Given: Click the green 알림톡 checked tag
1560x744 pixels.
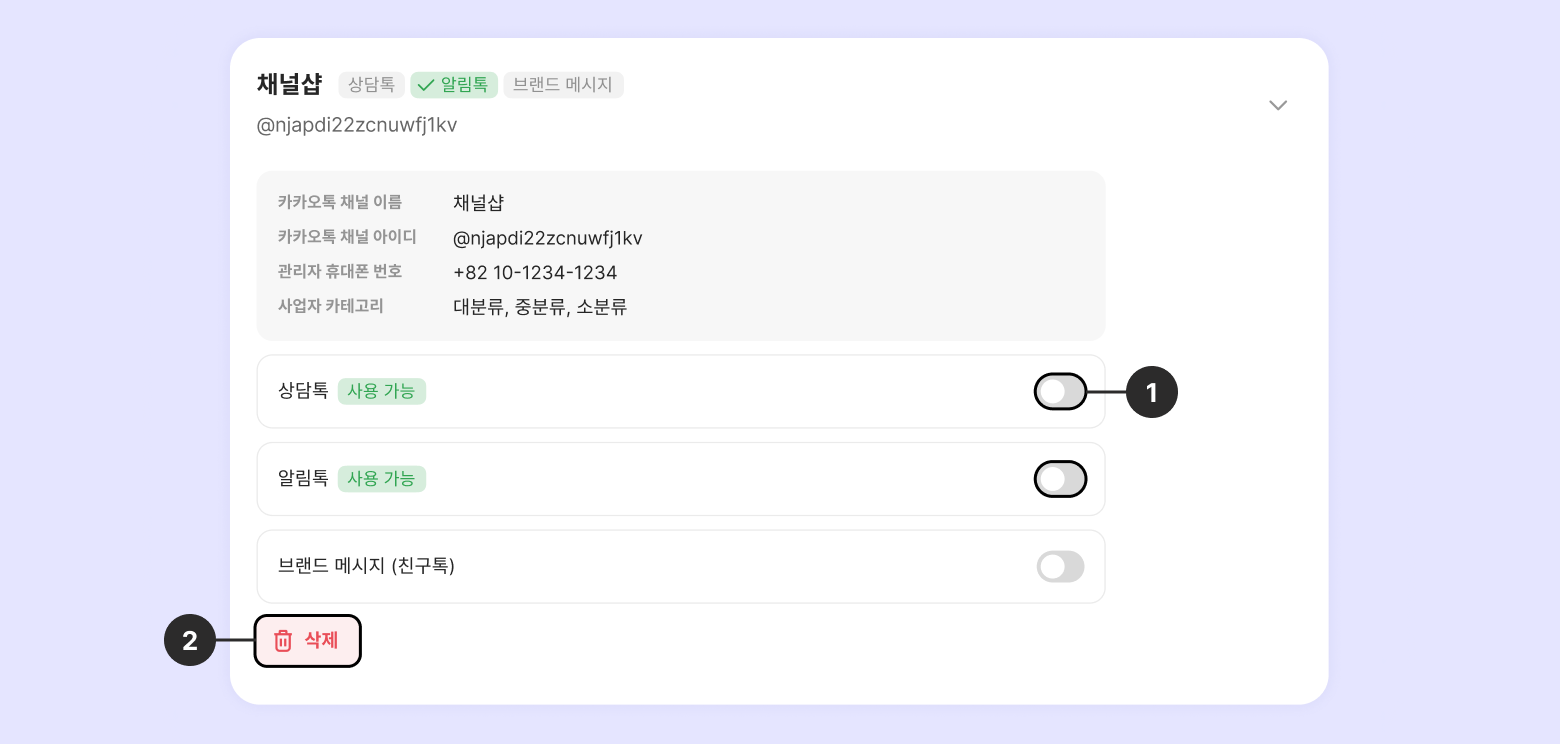Looking at the screenshot, I should (x=454, y=85).
